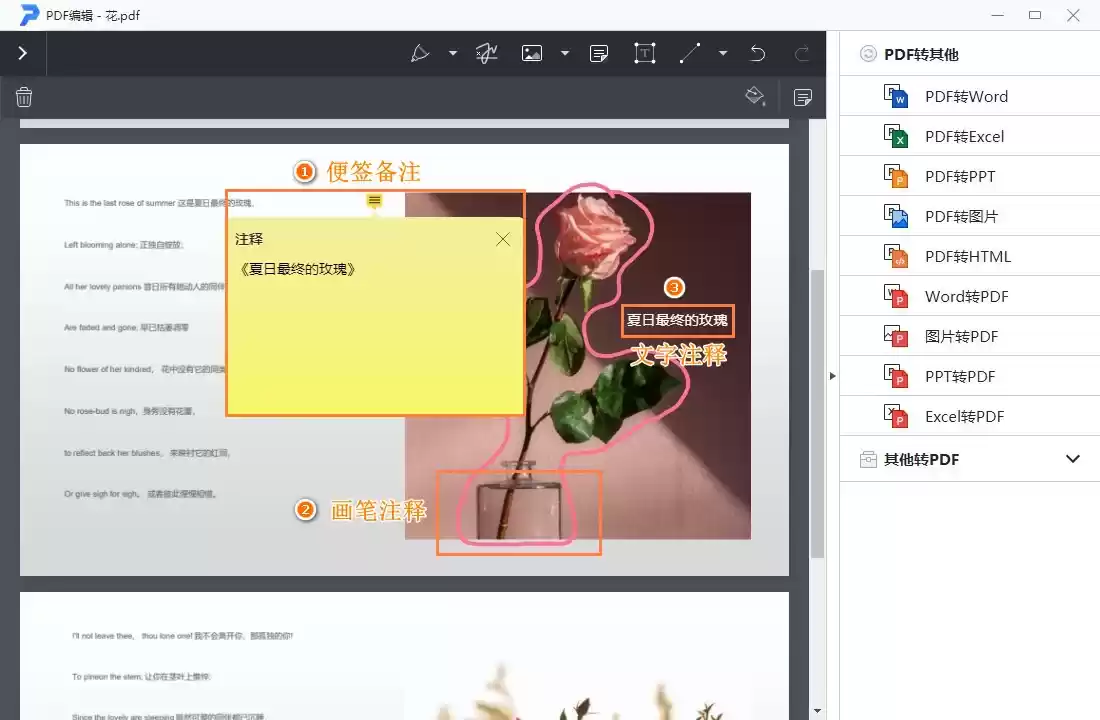The height and width of the screenshot is (720, 1100).
Task: Expand the left sidebar panel
Action: coord(22,53)
